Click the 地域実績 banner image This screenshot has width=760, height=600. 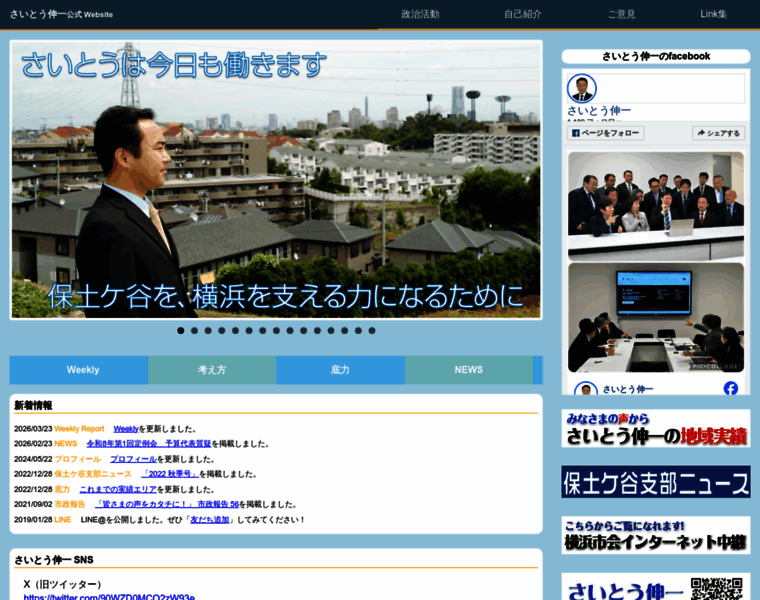tap(655, 429)
